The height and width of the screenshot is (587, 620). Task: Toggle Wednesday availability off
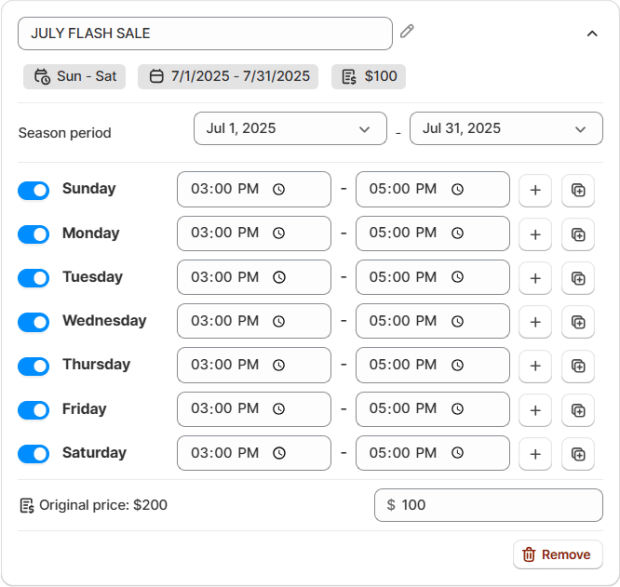pos(34,322)
